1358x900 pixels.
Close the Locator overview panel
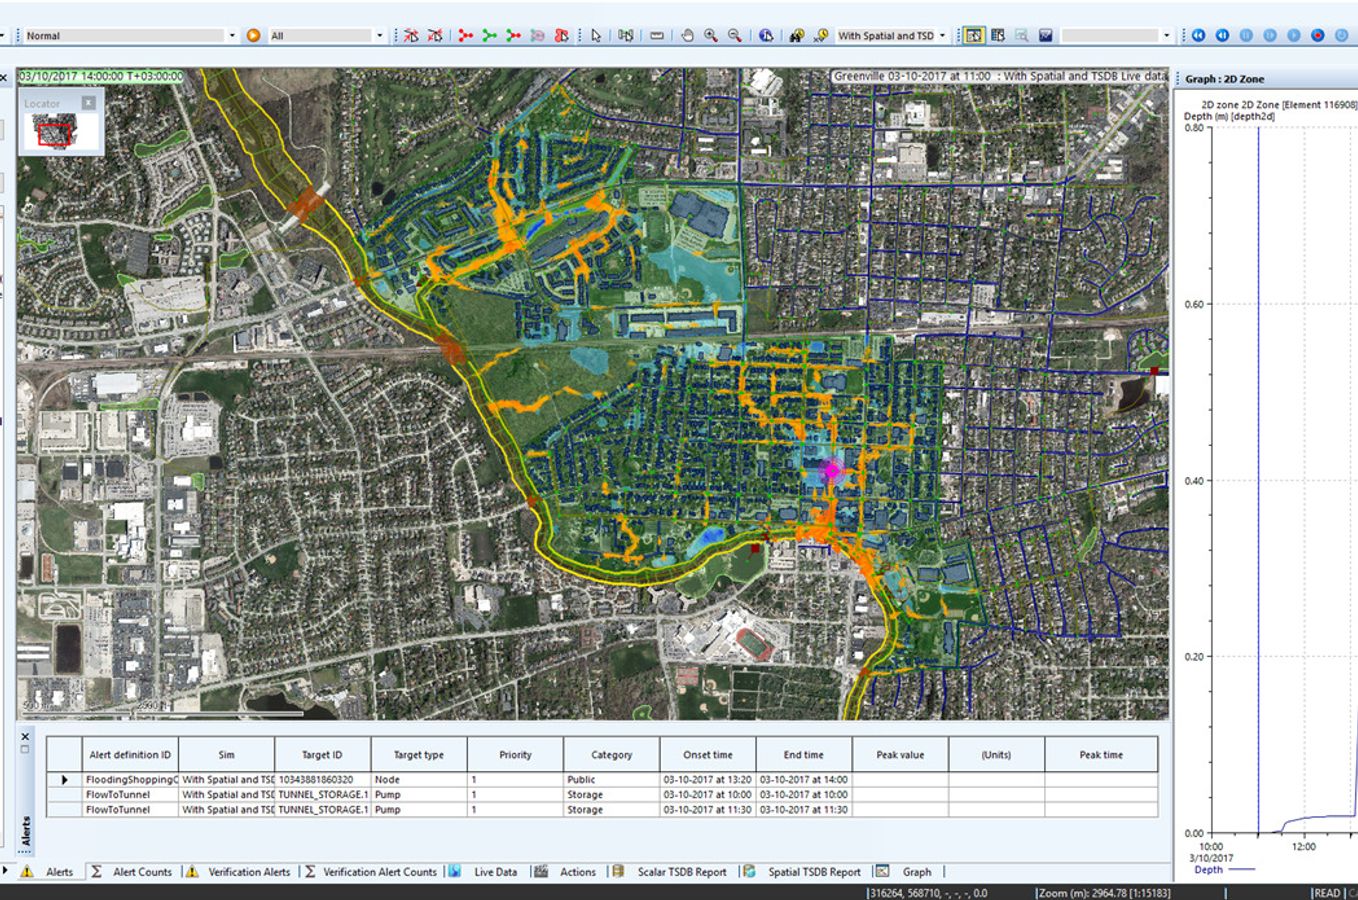coord(88,103)
